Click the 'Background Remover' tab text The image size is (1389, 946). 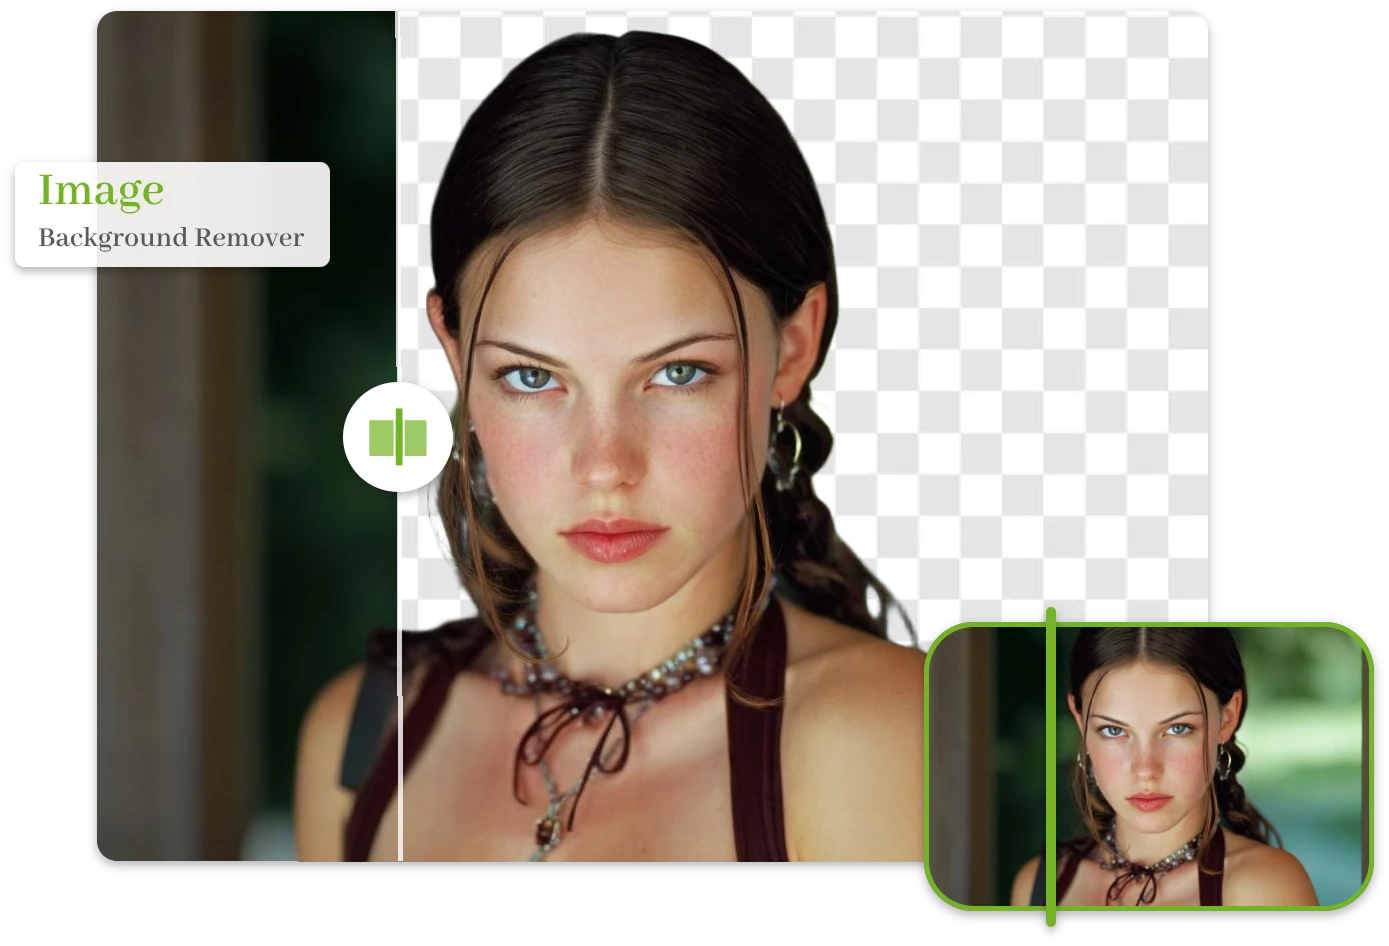[171, 237]
